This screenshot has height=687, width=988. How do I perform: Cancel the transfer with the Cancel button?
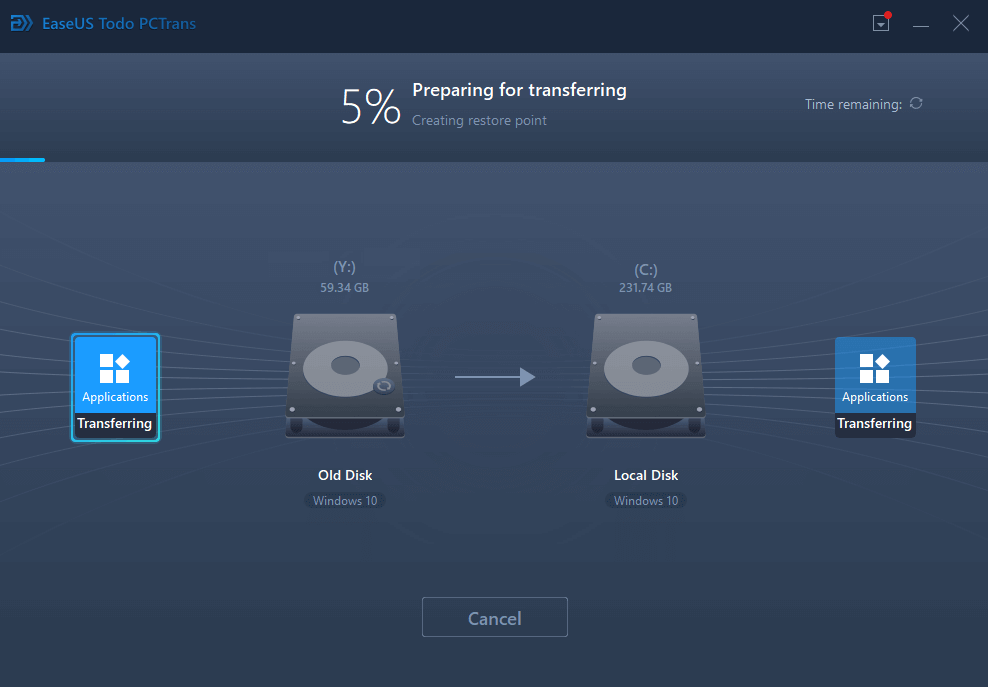click(495, 618)
